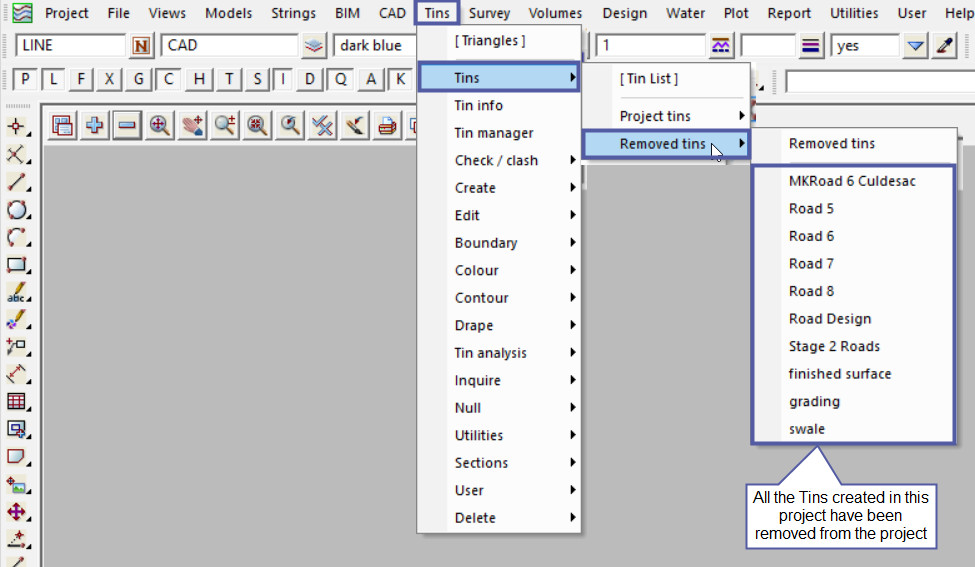This screenshot has width=975, height=567.
Task: Choose finished surface from removed tins list
Action: click(839, 374)
